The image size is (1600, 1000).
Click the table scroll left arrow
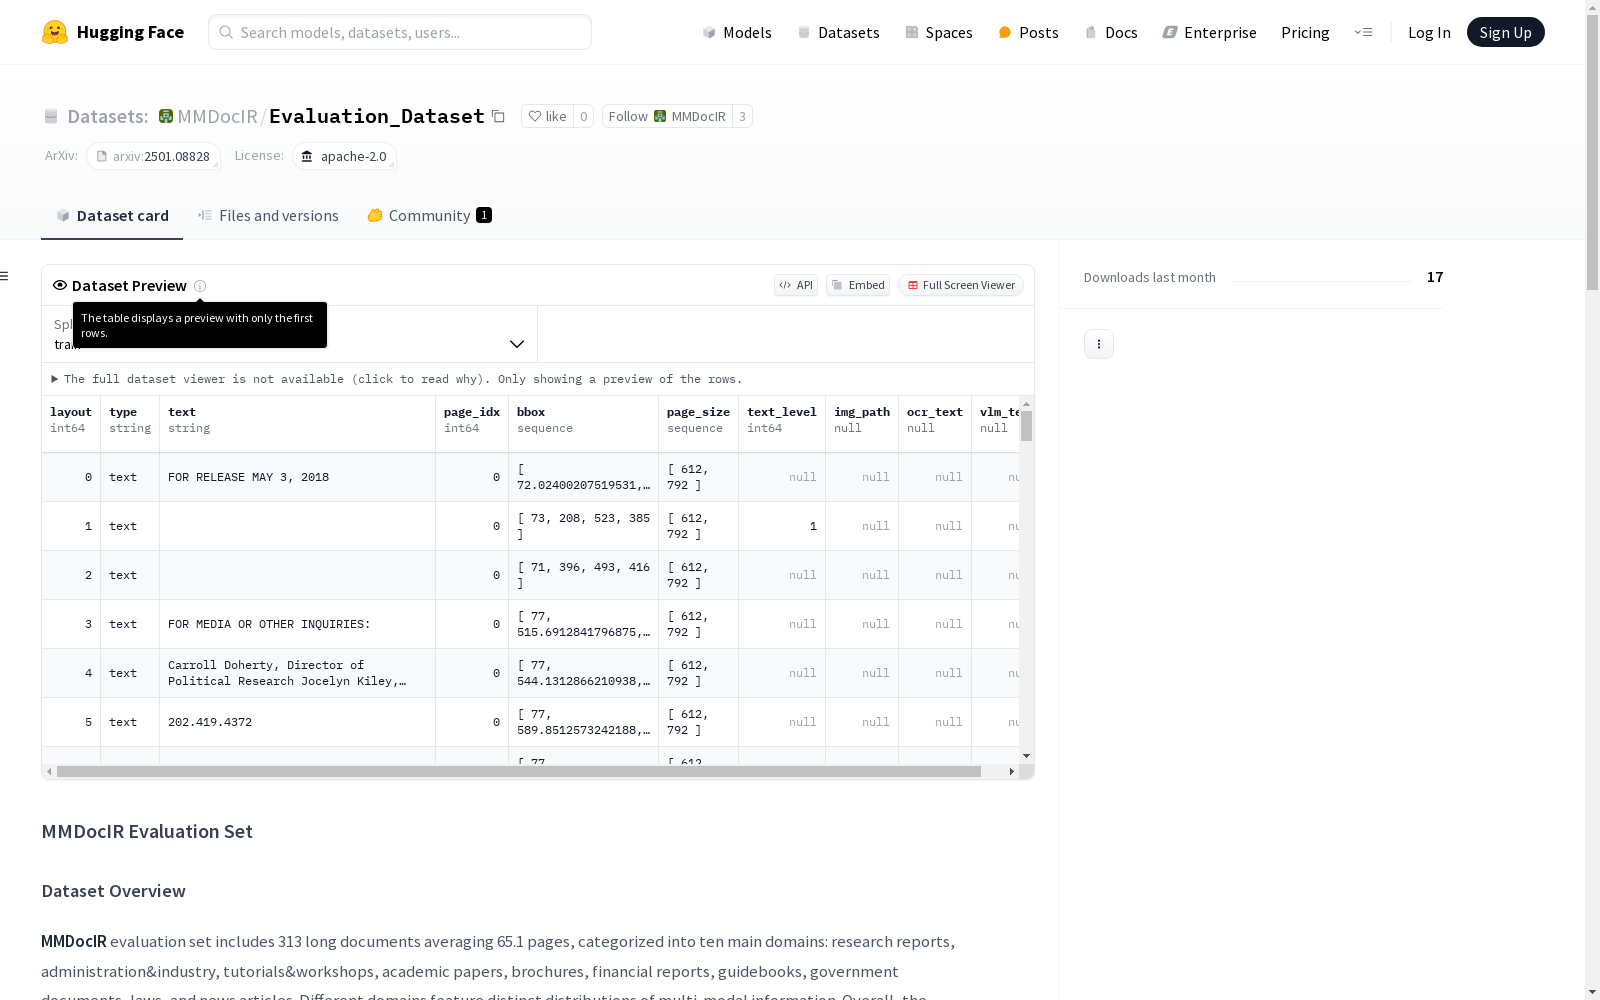[49, 772]
